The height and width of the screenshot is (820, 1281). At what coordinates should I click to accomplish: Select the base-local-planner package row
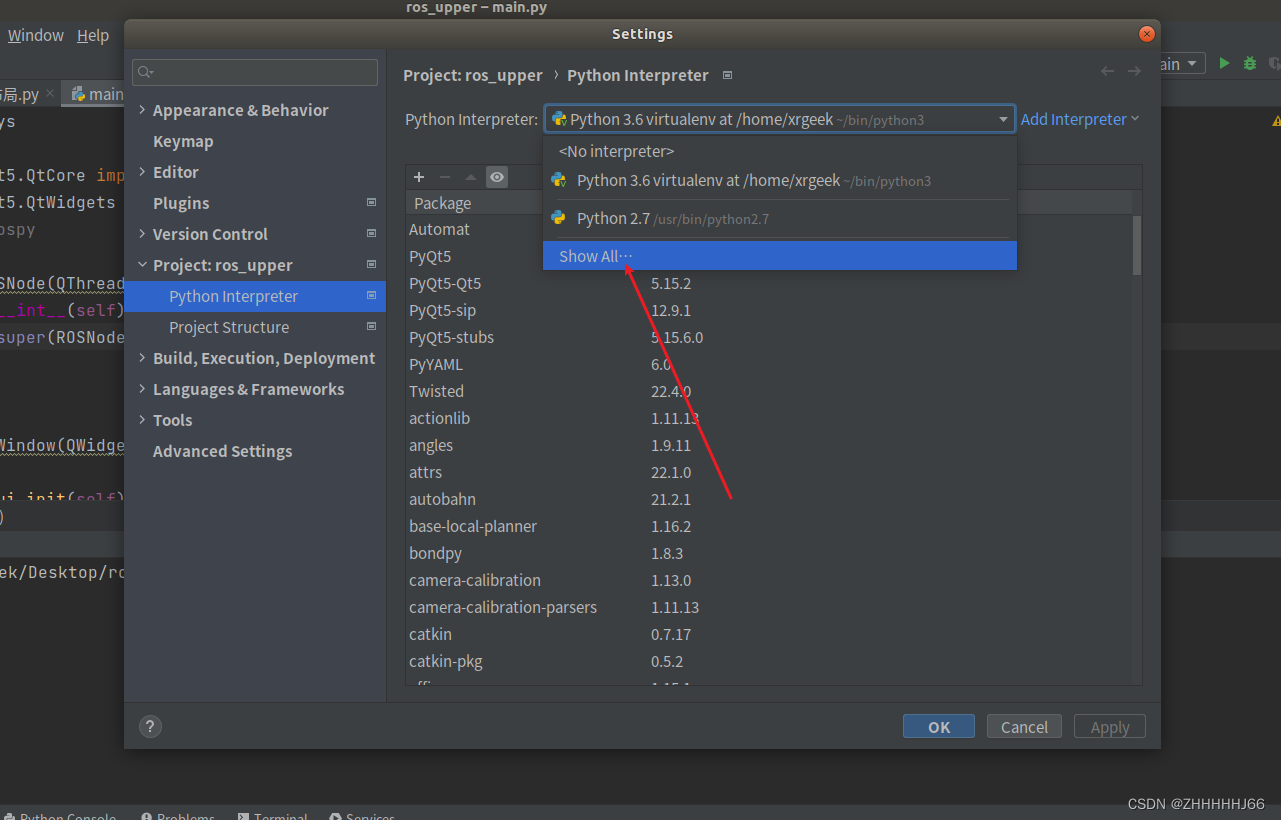pos(769,526)
